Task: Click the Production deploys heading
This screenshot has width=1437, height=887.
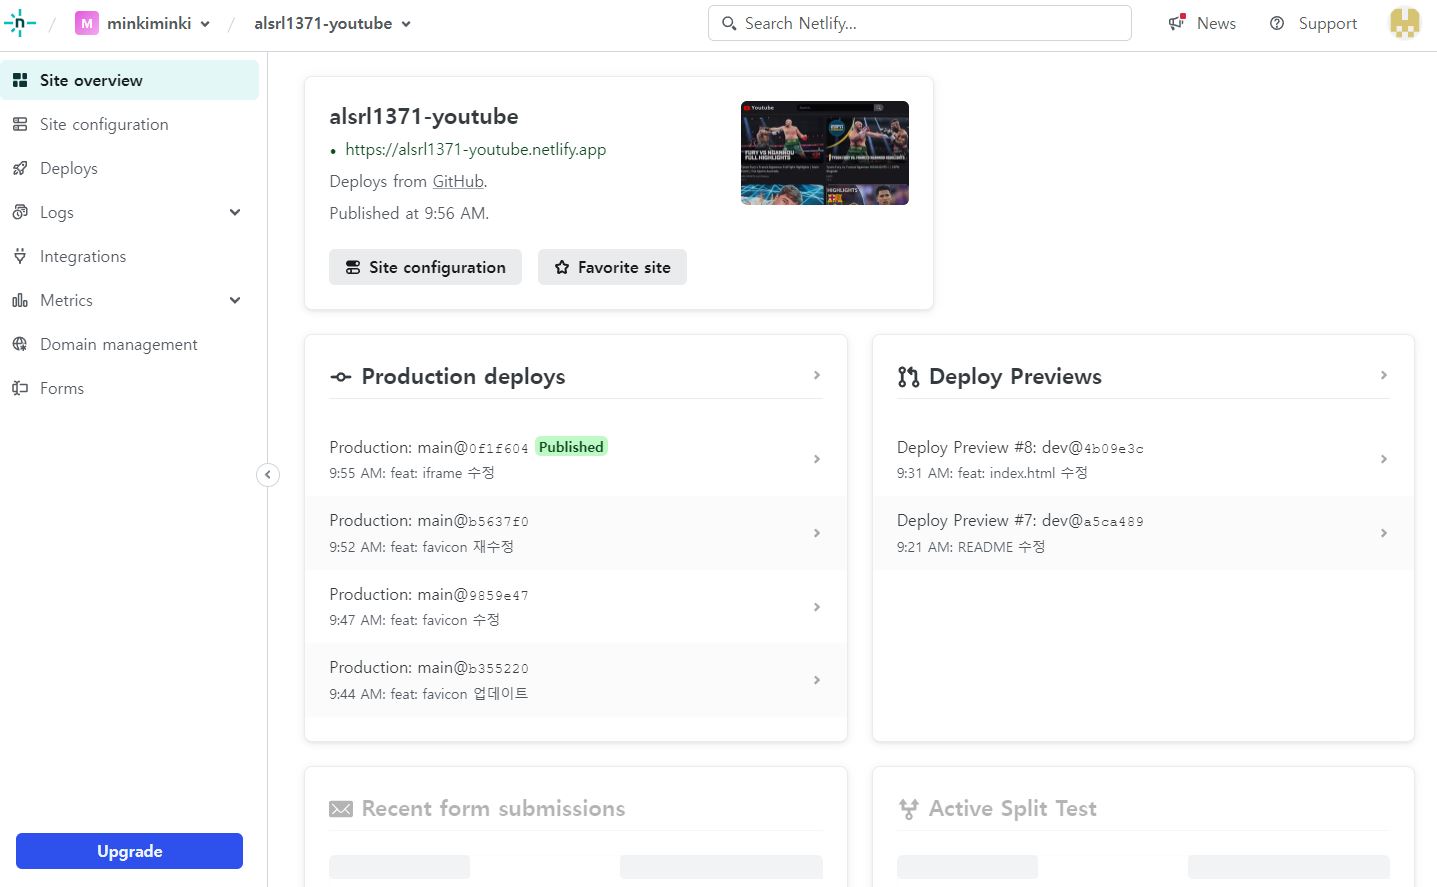Action: coord(463,376)
